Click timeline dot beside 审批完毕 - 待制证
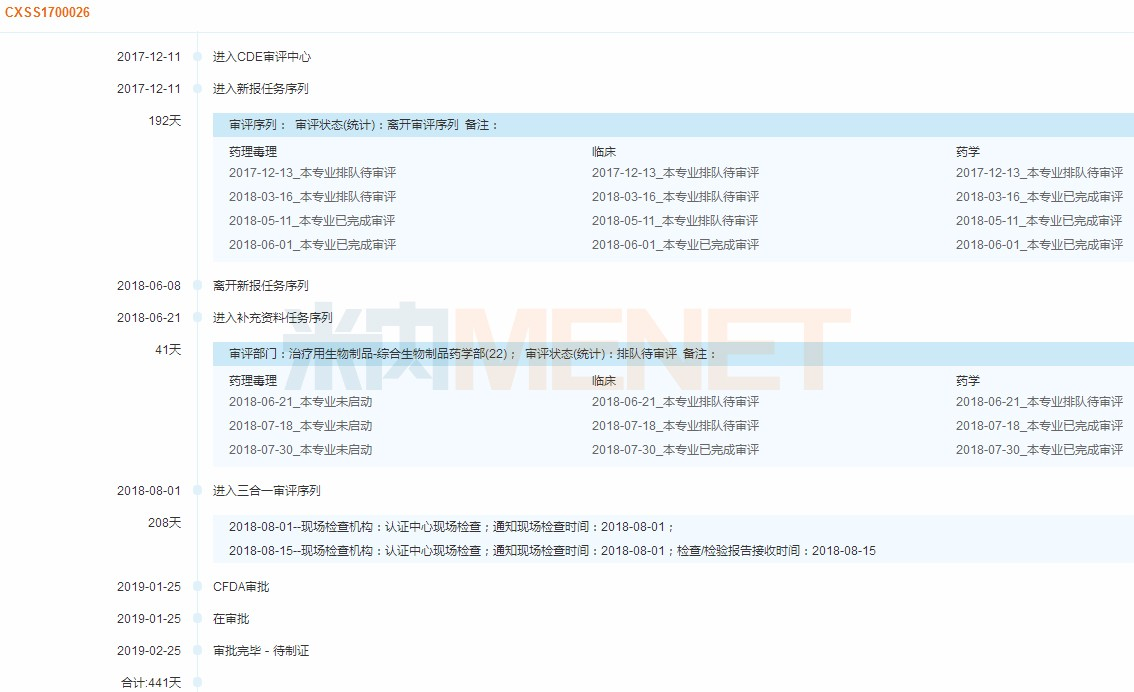Image resolution: width=1134 pixels, height=692 pixels. (198, 651)
